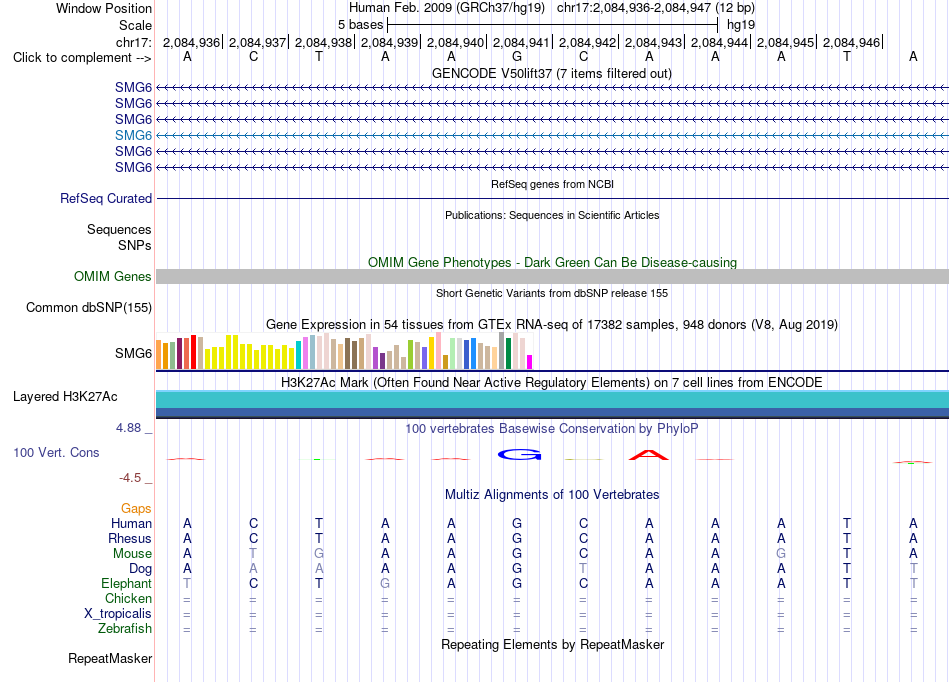Click the Chicken species label
This screenshot has height=682, width=950.
pyautogui.click(x=128, y=598)
